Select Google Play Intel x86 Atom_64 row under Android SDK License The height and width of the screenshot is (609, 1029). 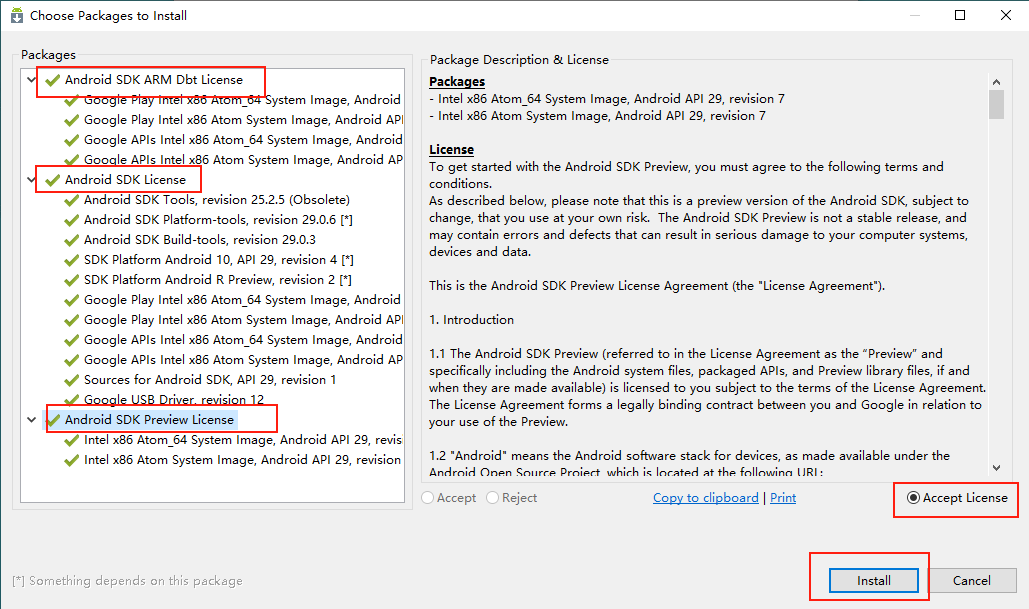point(242,300)
